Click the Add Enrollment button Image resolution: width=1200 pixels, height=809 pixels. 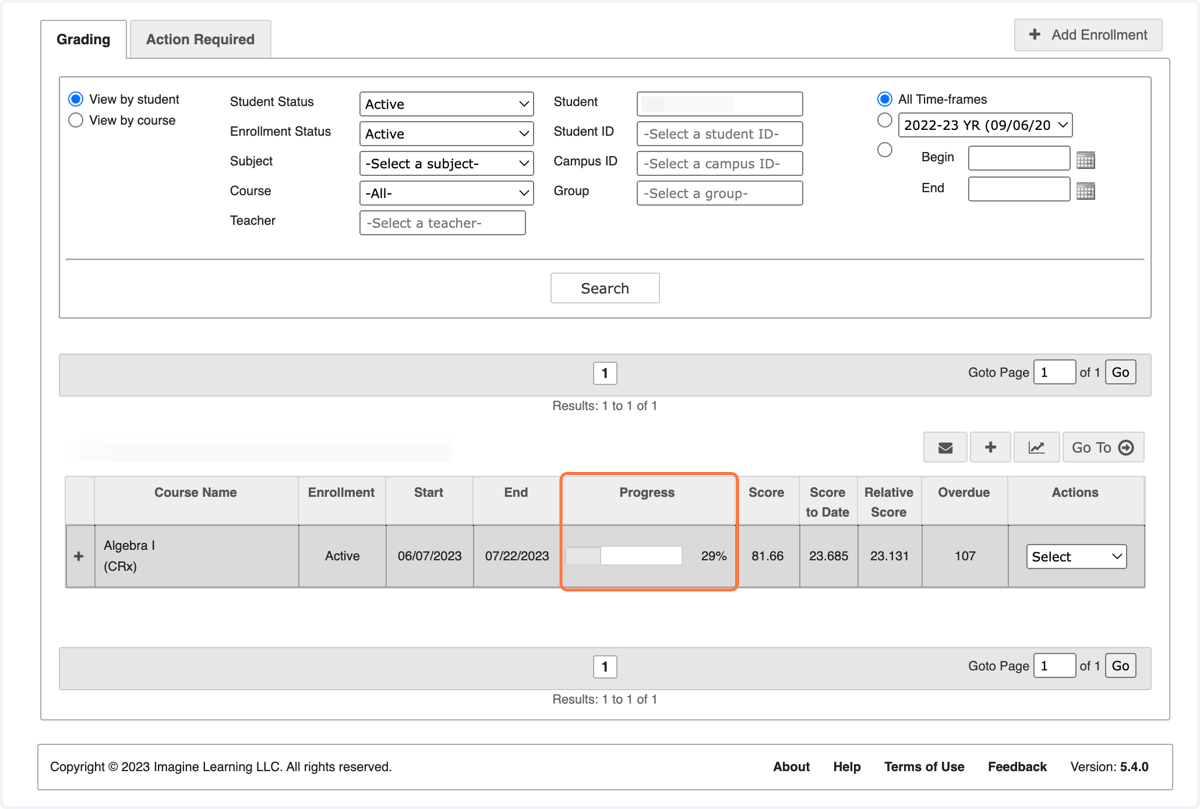click(1088, 34)
